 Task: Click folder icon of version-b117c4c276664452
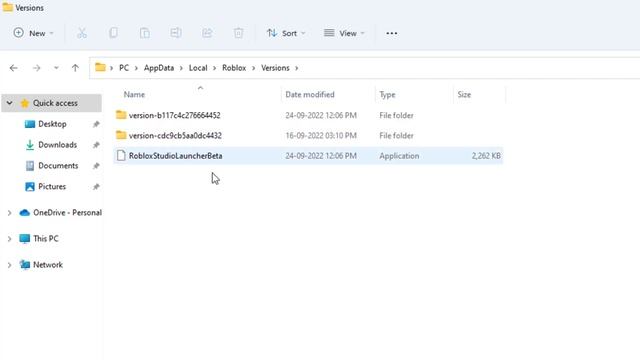pos(121,115)
